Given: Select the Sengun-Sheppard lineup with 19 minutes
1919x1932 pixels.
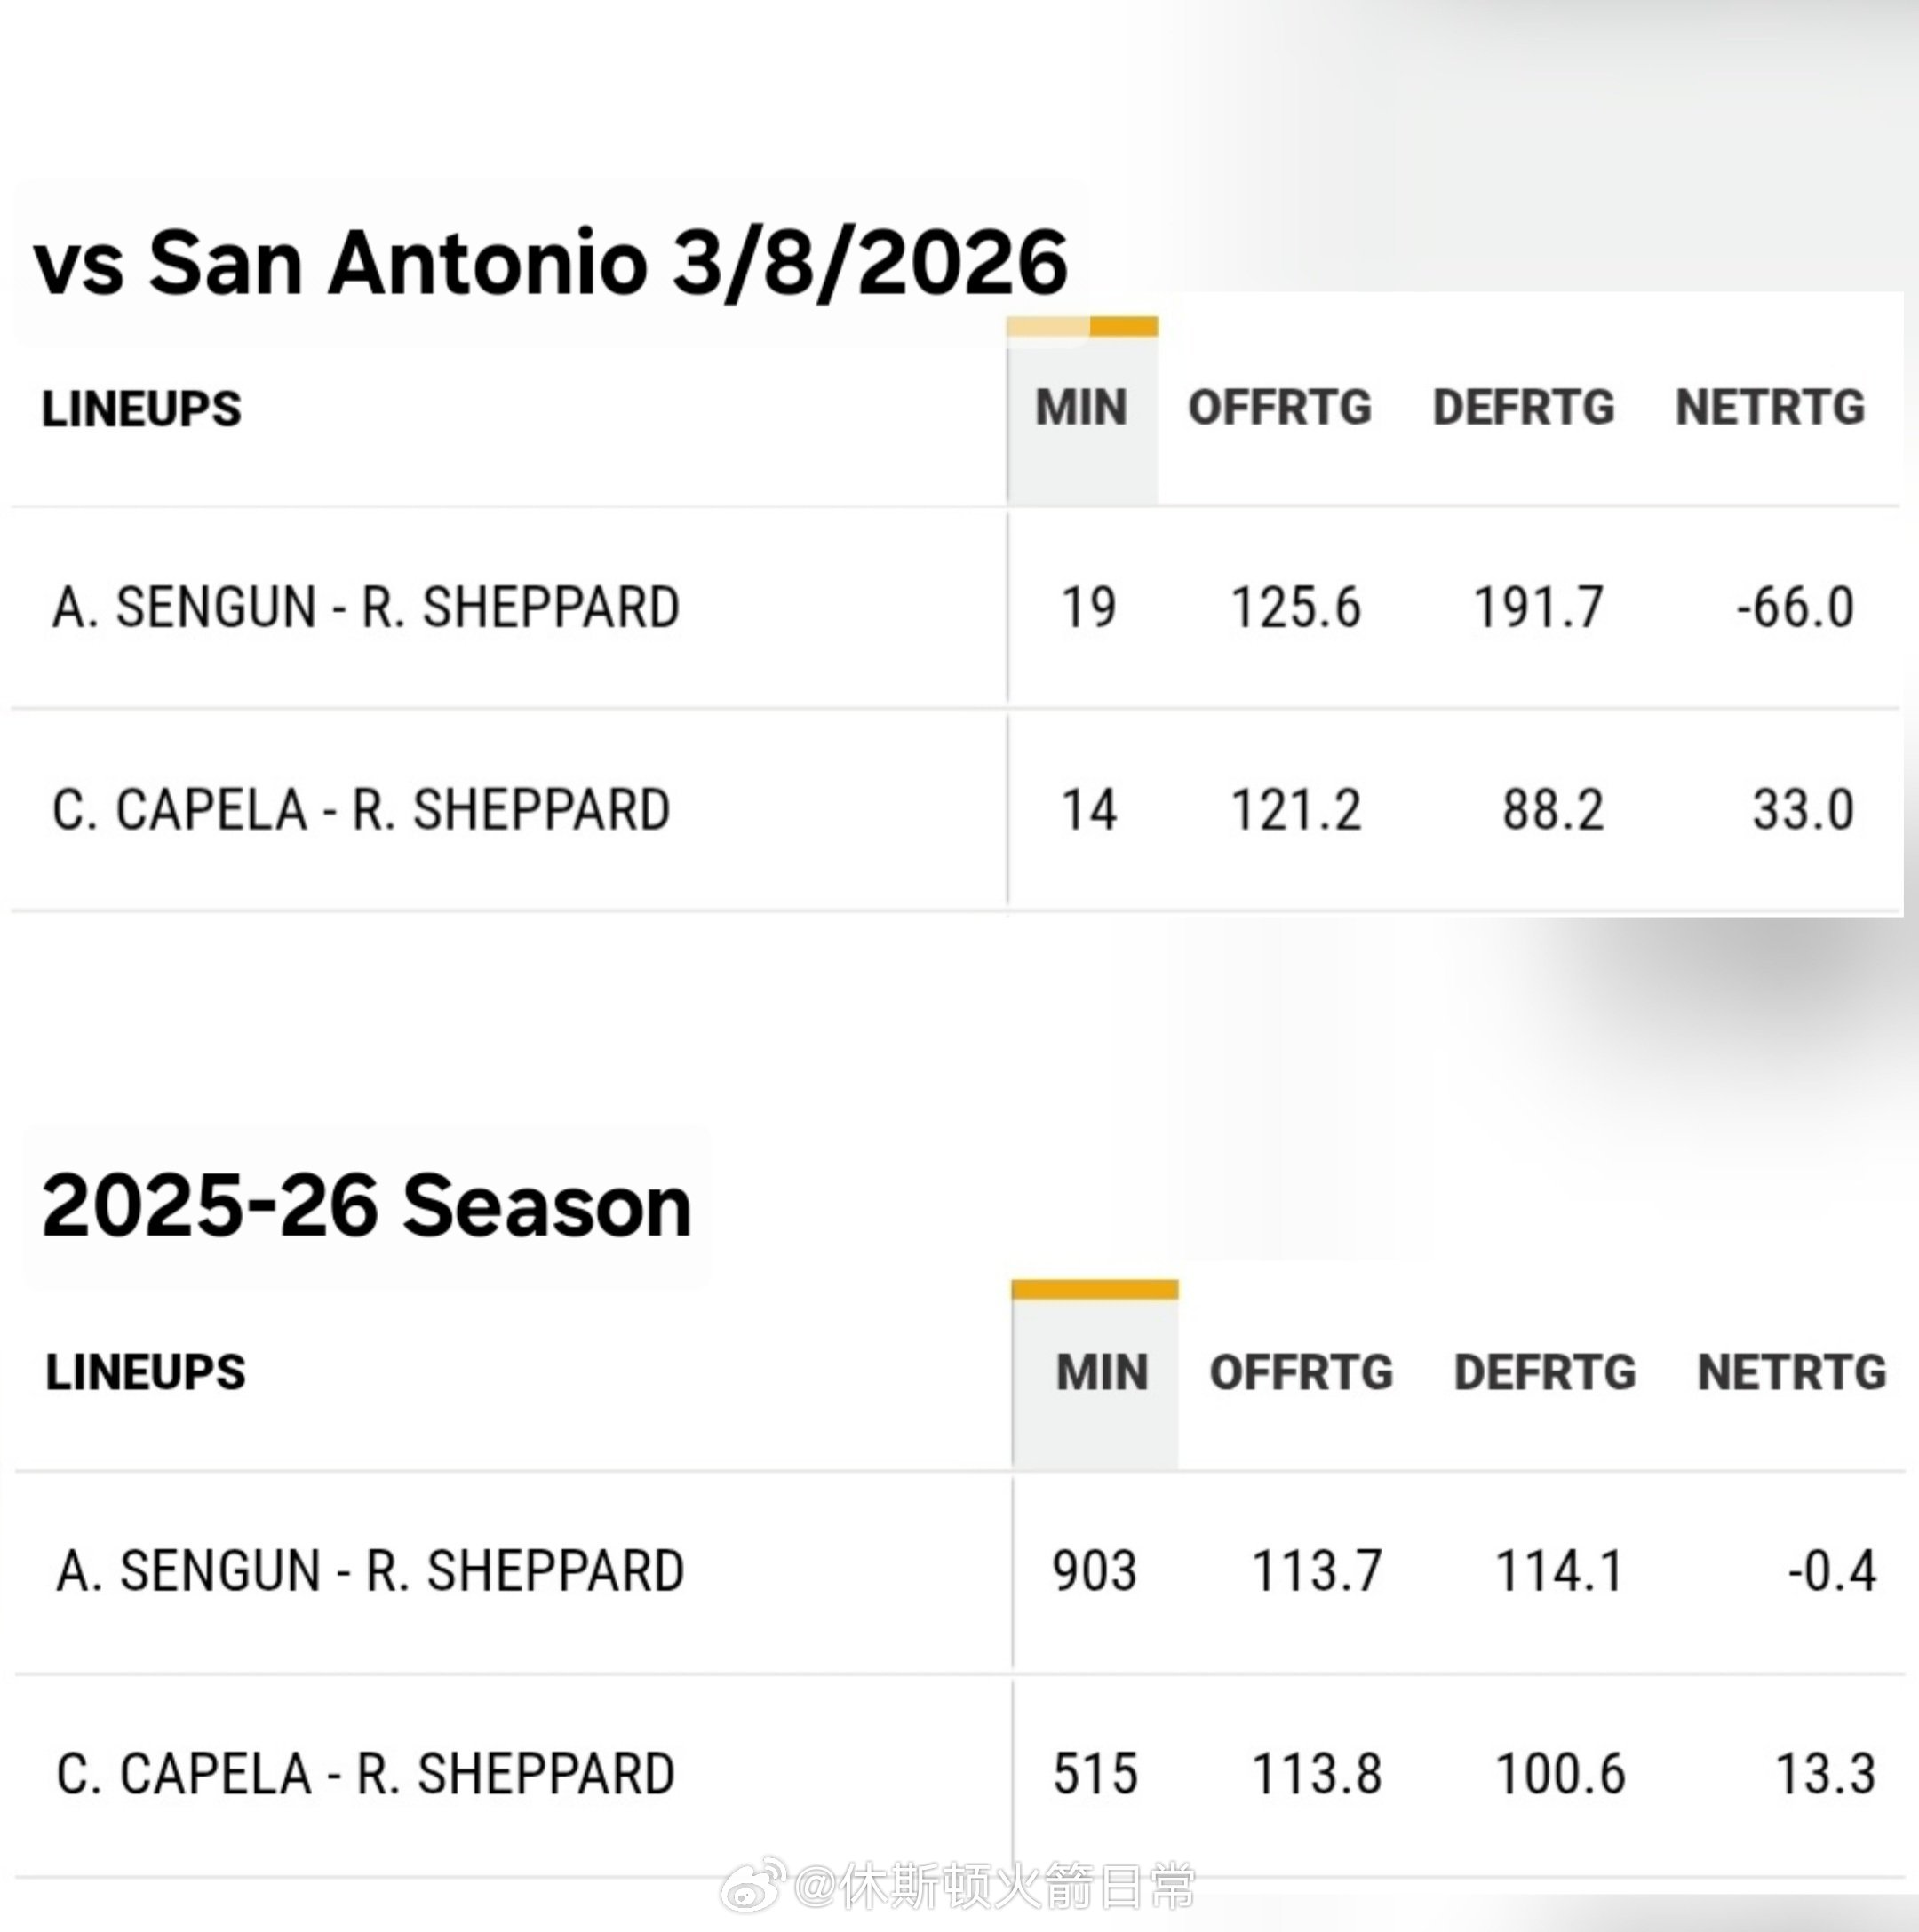Looking at the screenshot, I should (366, 608).
